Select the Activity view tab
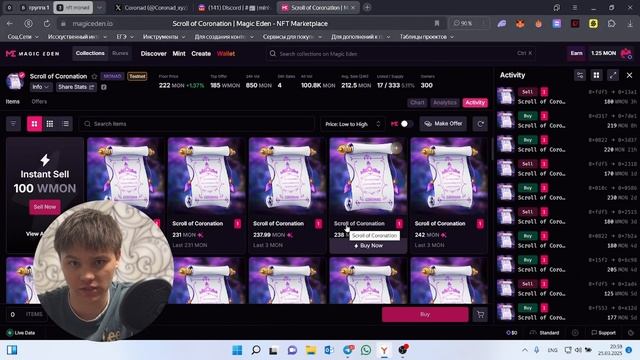 click(x=475, y=103)
